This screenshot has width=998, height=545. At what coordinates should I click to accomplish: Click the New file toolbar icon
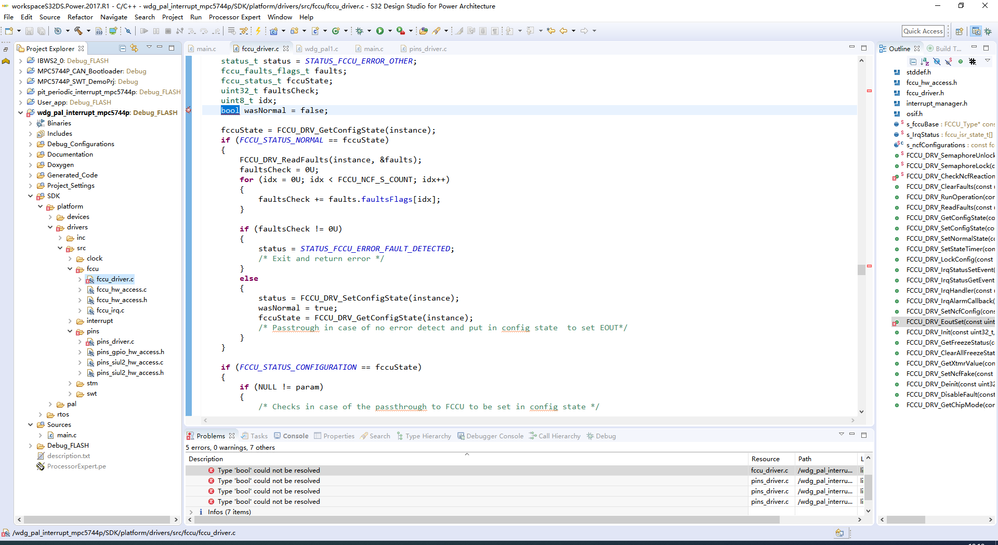[9, 31]
